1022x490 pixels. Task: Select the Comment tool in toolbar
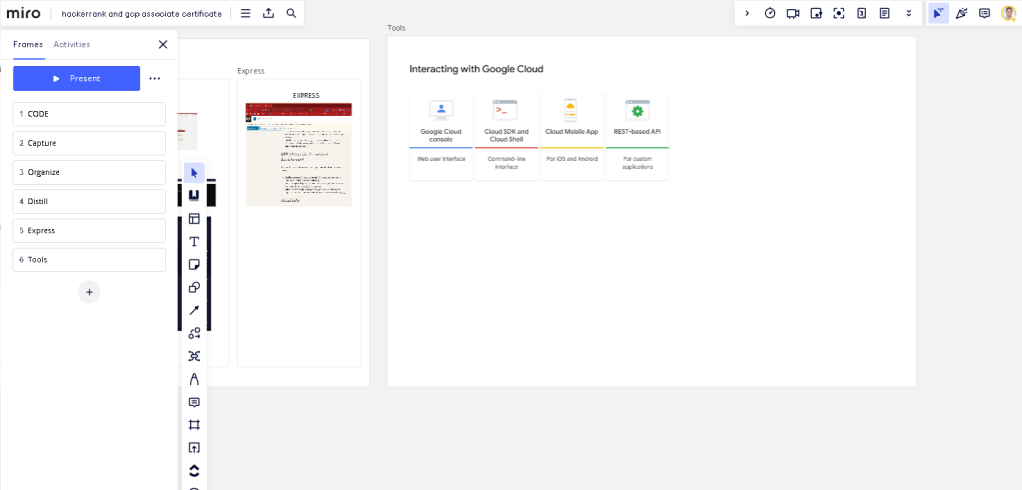tap(194, 402)
